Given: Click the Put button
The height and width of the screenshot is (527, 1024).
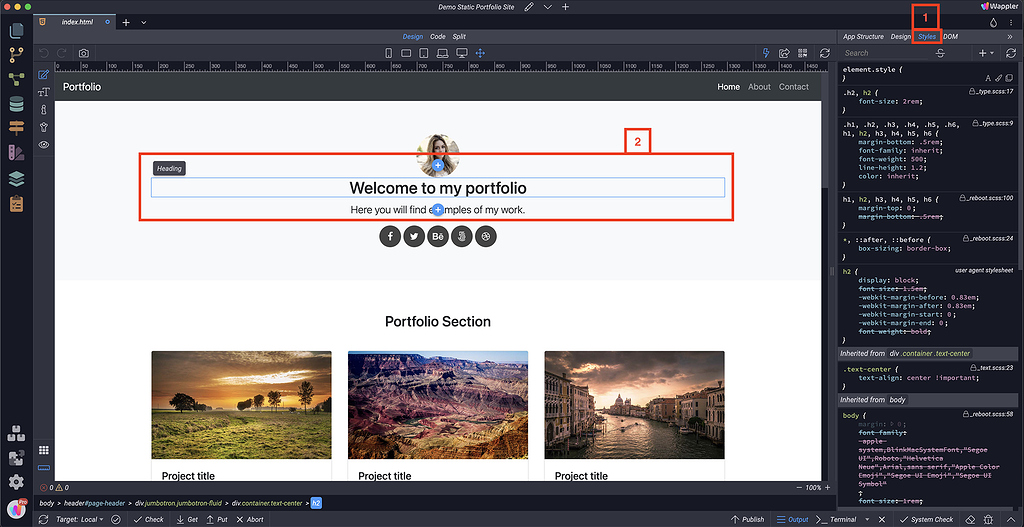Looking at the screenshot, I should coord(217,519).
